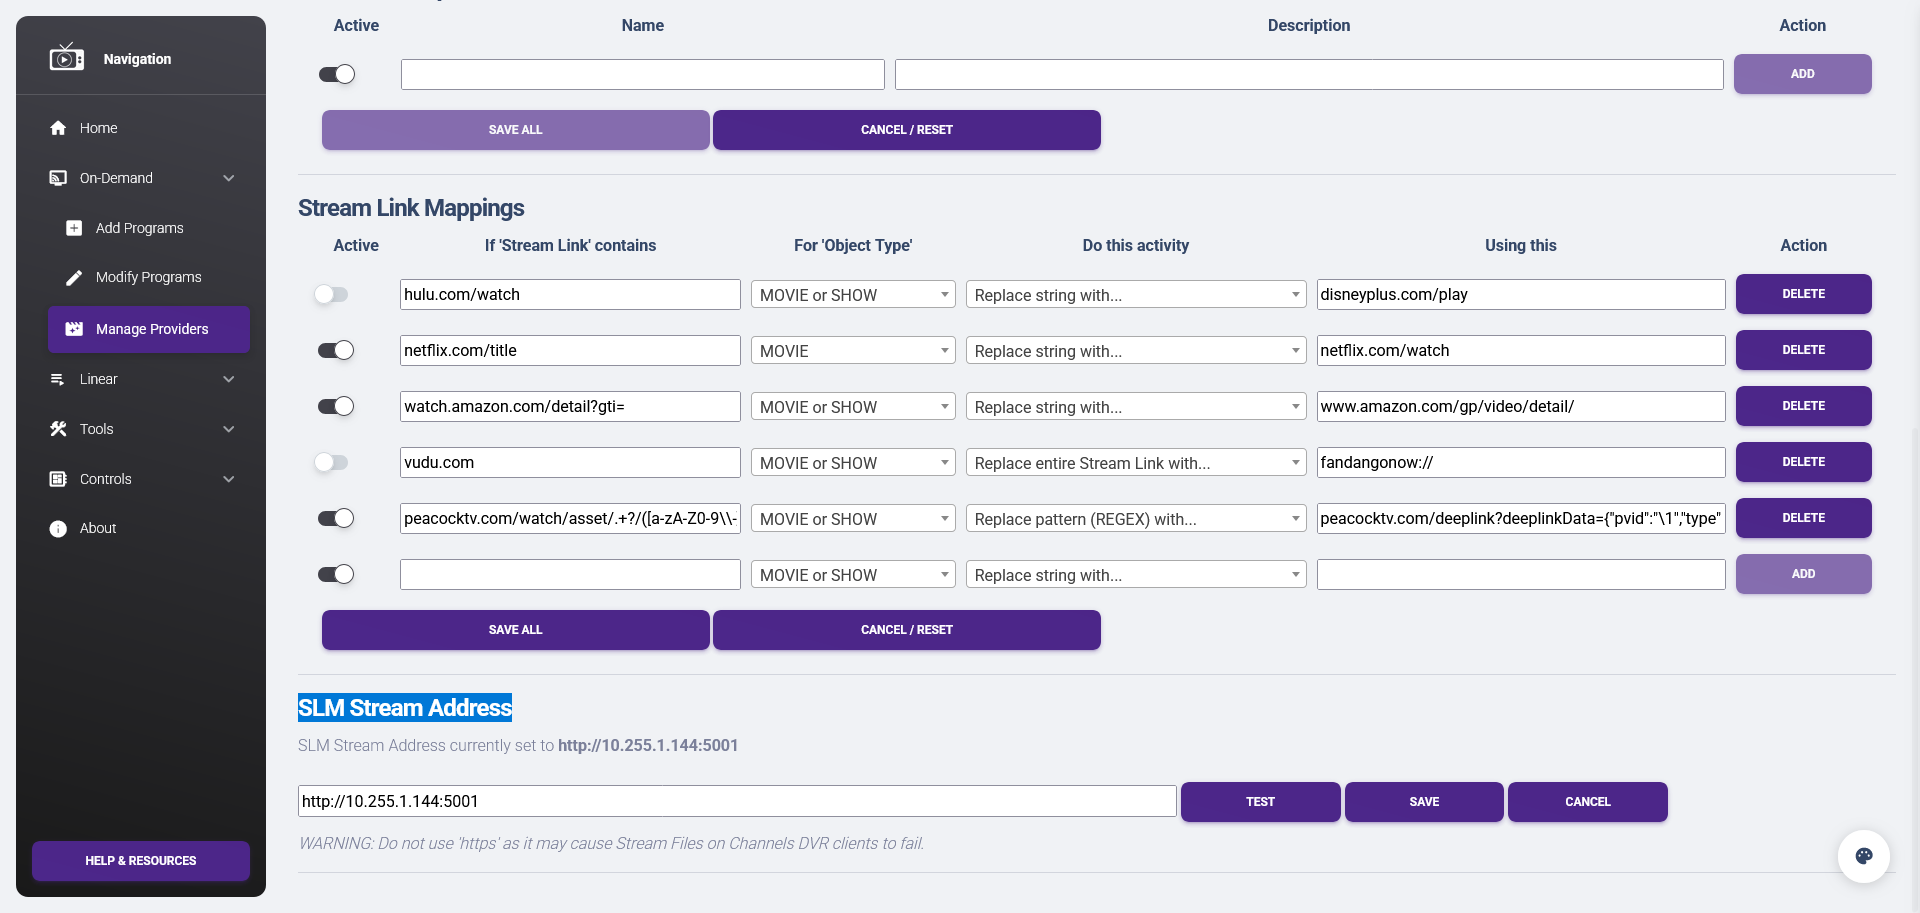This screenshot has width=1920, height=913.
Task: Enable the hulu.com/watch mapping toggle
Action: click(x=331, y=294)
